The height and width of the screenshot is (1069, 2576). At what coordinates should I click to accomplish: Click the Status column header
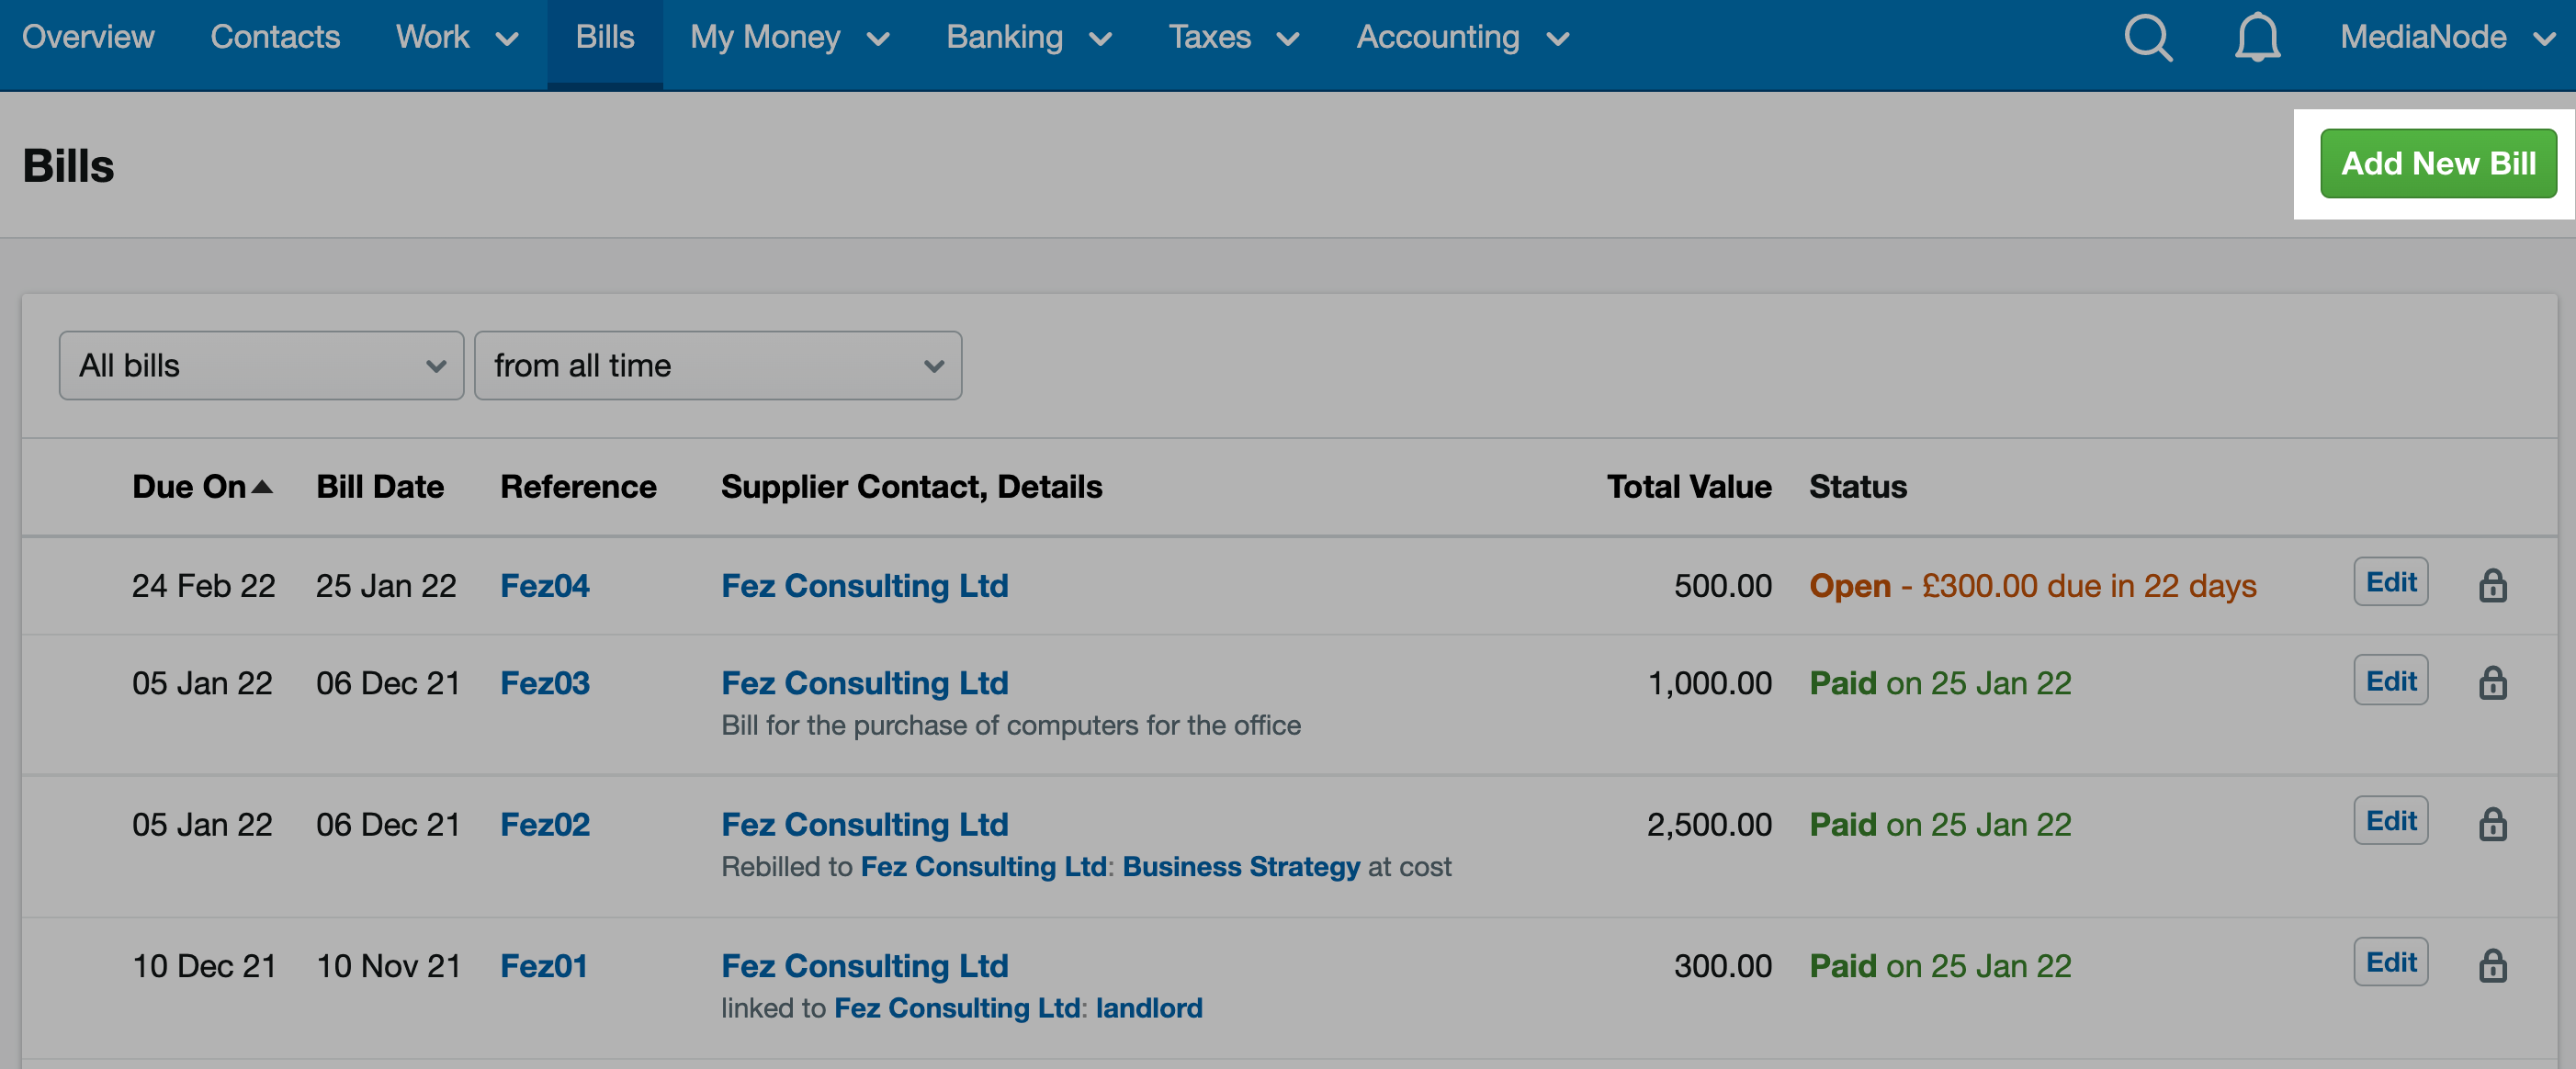tap(1858, 487)
